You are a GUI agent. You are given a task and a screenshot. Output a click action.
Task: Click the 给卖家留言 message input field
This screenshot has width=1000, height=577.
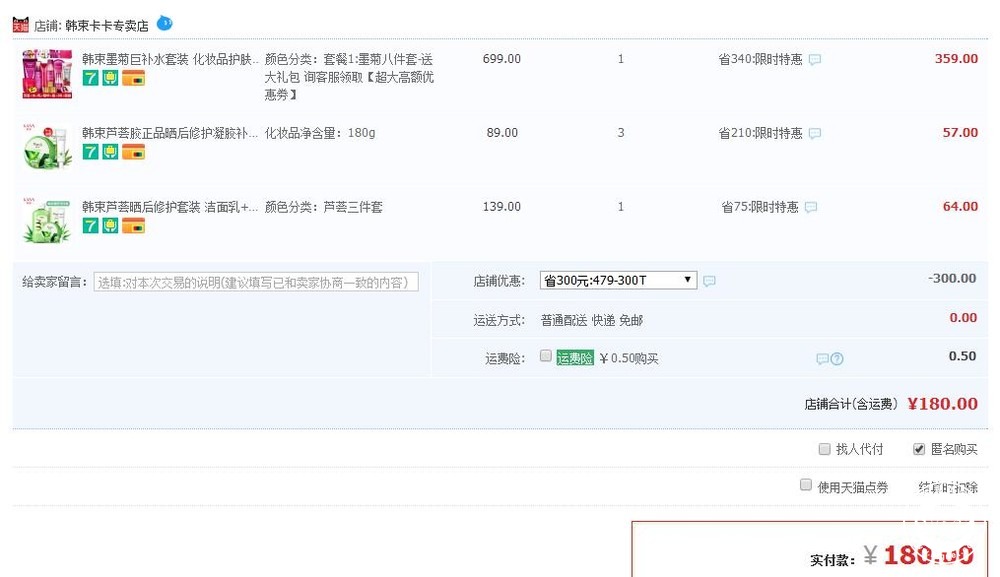tap(256, 282)
